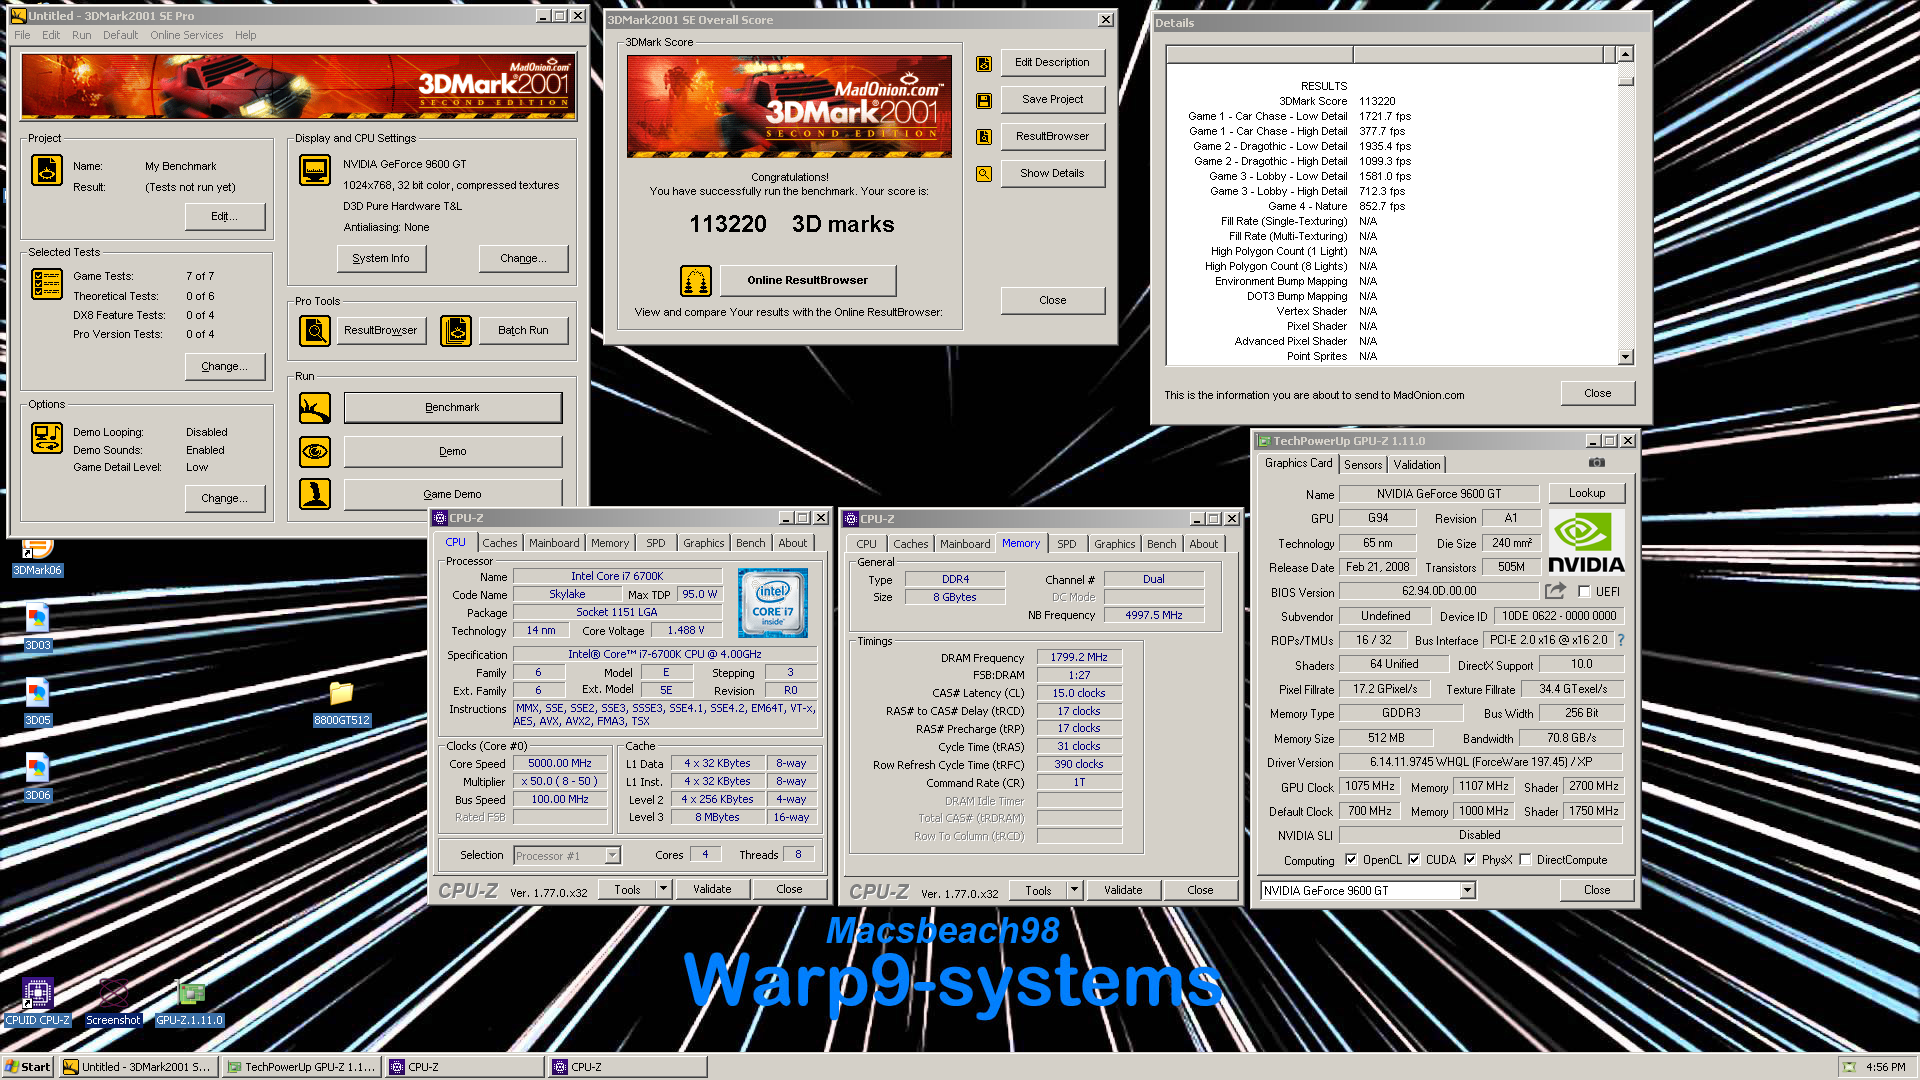Open the Processor #1 selection dropdown in CPU-Z
1920x1080 pixels.
coord(612,856)
